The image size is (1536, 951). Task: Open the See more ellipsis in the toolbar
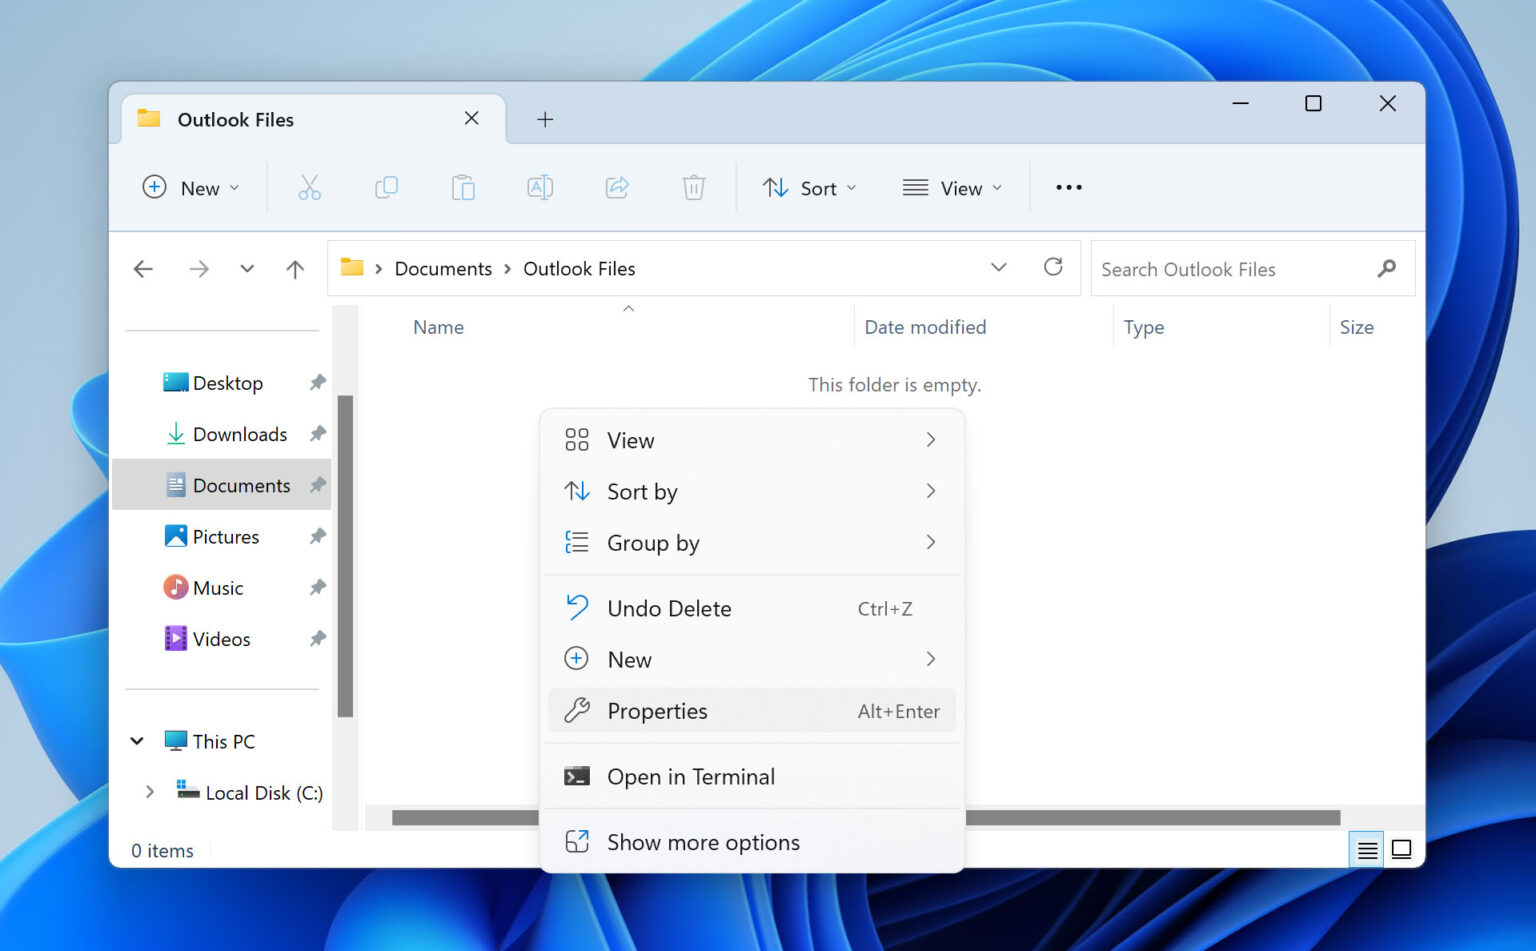pos(1067,187)
